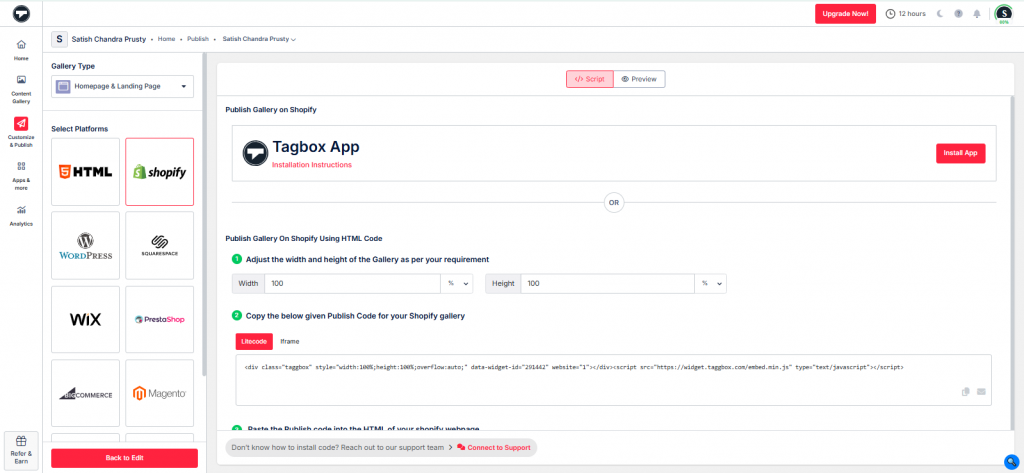Open Home in the left sidebar
The image size is (1024, 473).
click(22, 50)
